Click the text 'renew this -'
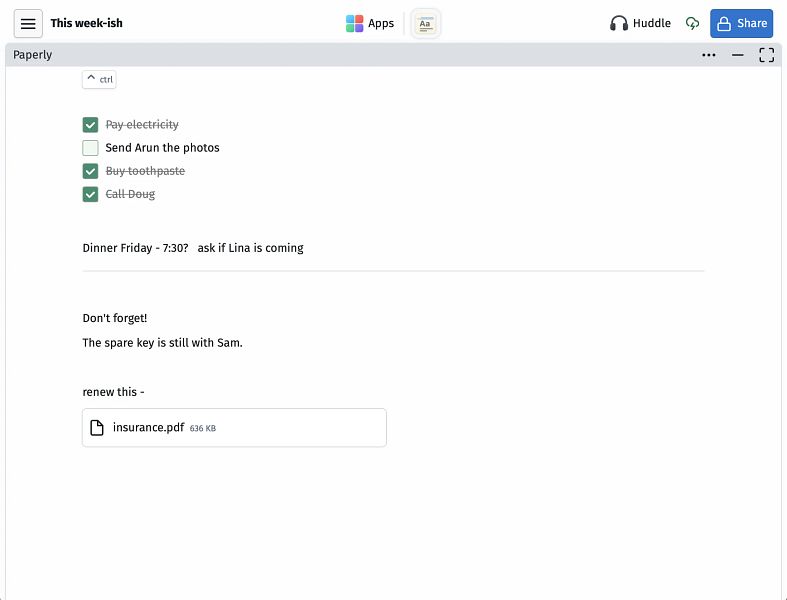The height and width of the screenshot is (600, 787). point(113,392)
